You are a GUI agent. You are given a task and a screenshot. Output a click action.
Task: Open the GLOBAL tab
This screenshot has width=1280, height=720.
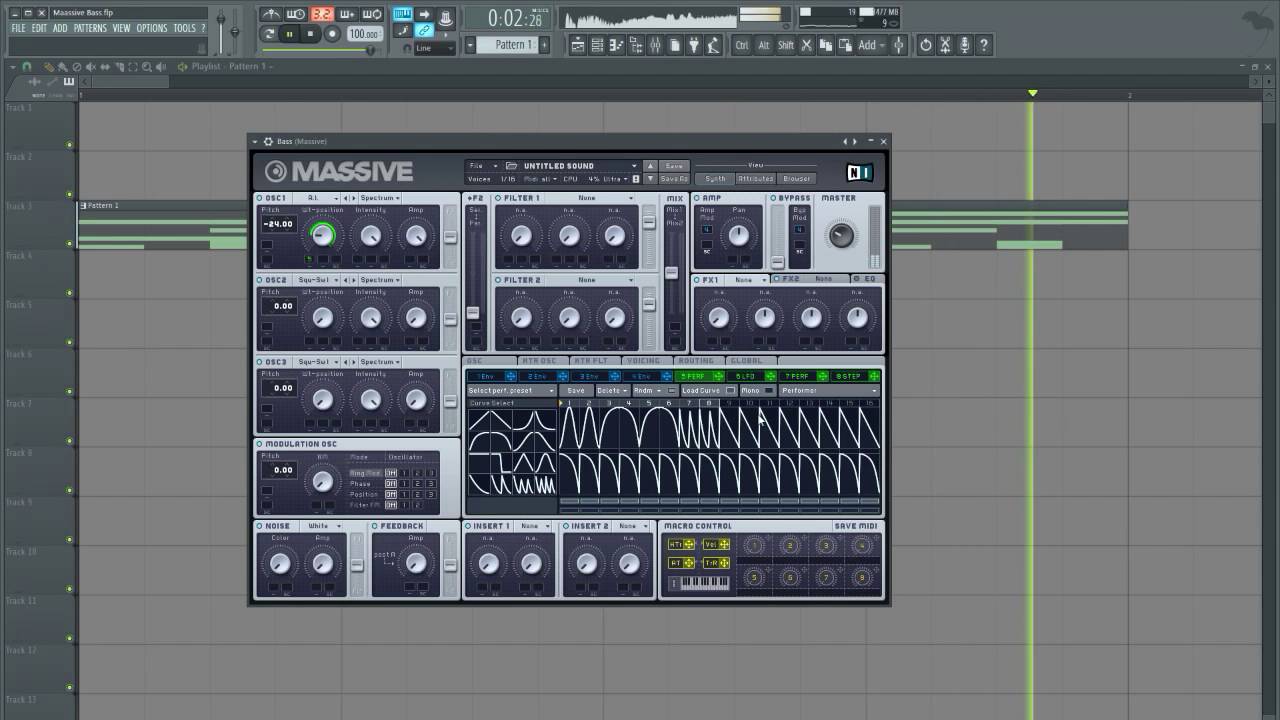point(747,360)
